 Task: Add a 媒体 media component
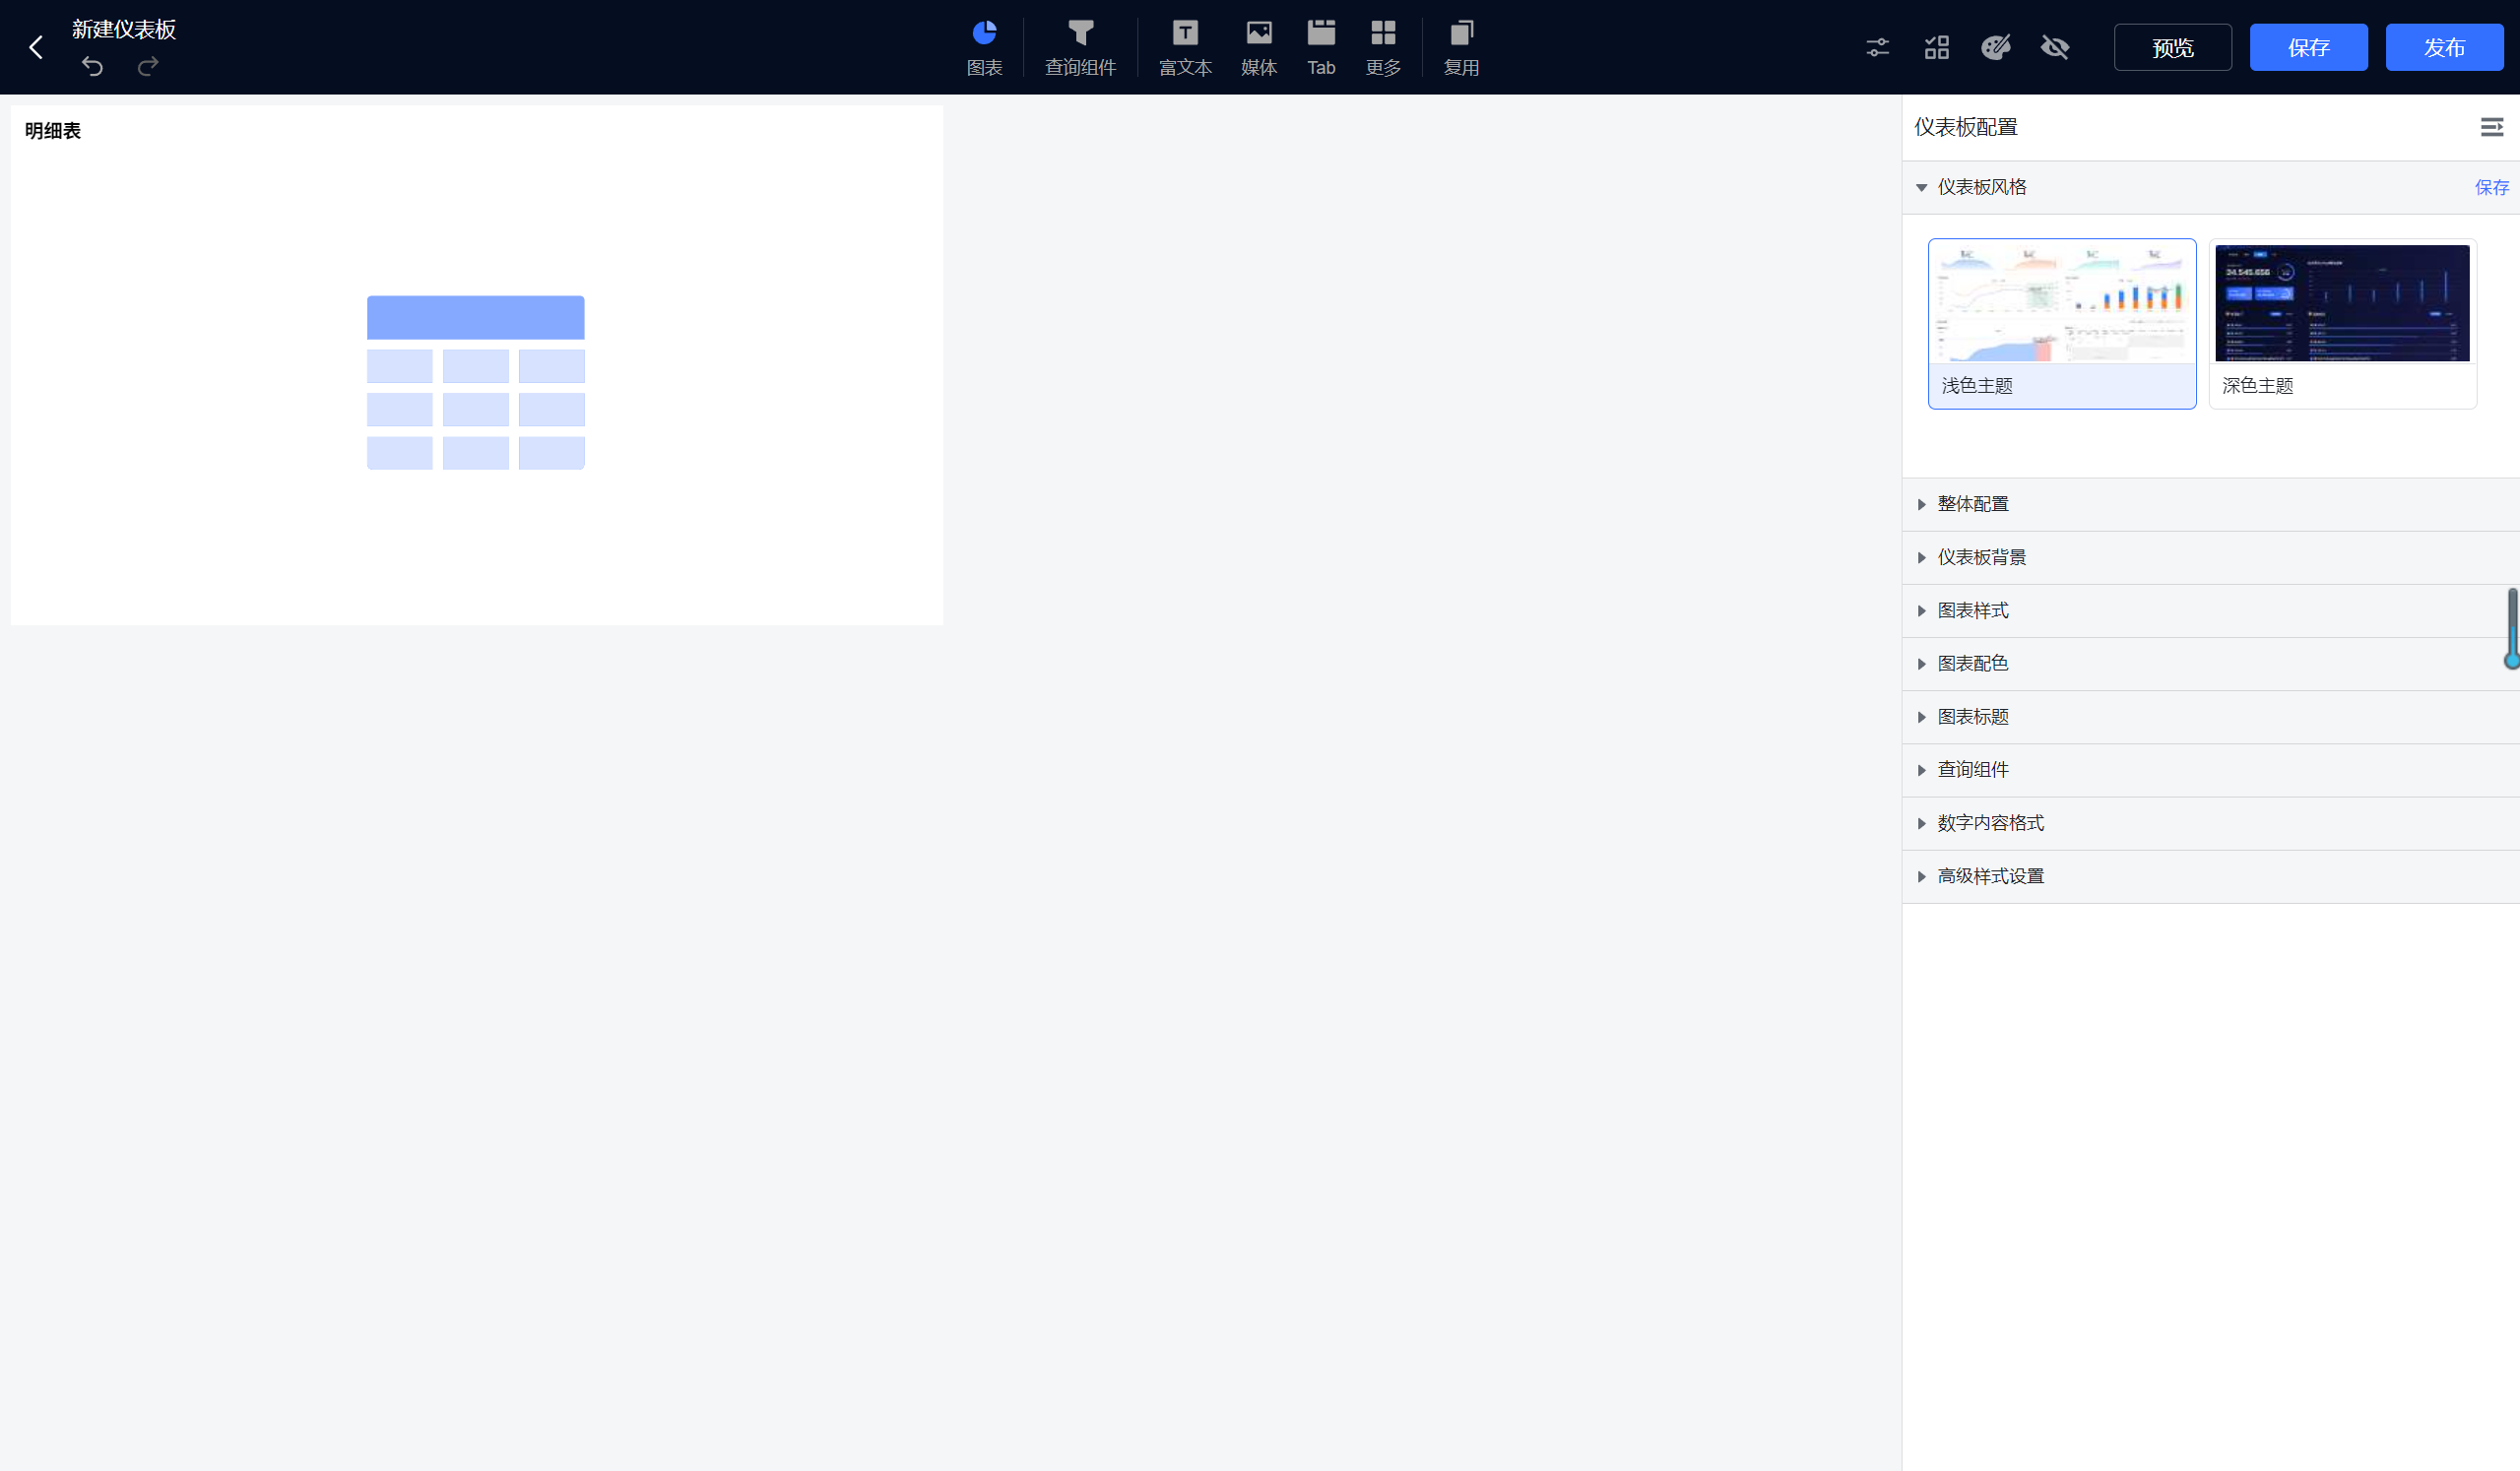(x=1258, y=46)
